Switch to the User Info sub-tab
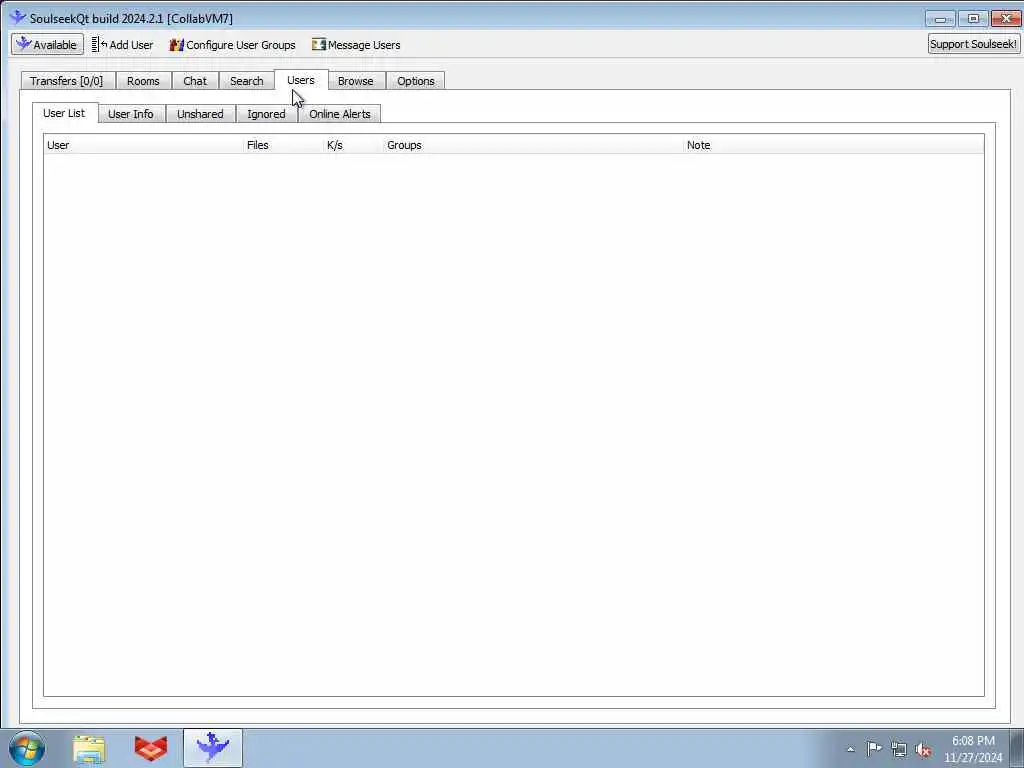Viewport: 1024px width, 768px height. click(x=131, y=114)
